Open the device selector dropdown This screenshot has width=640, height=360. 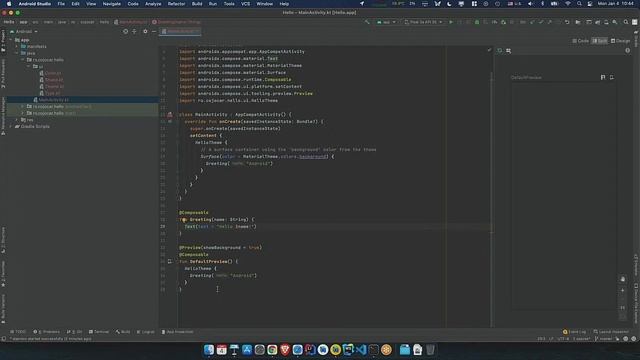point(423,22)
